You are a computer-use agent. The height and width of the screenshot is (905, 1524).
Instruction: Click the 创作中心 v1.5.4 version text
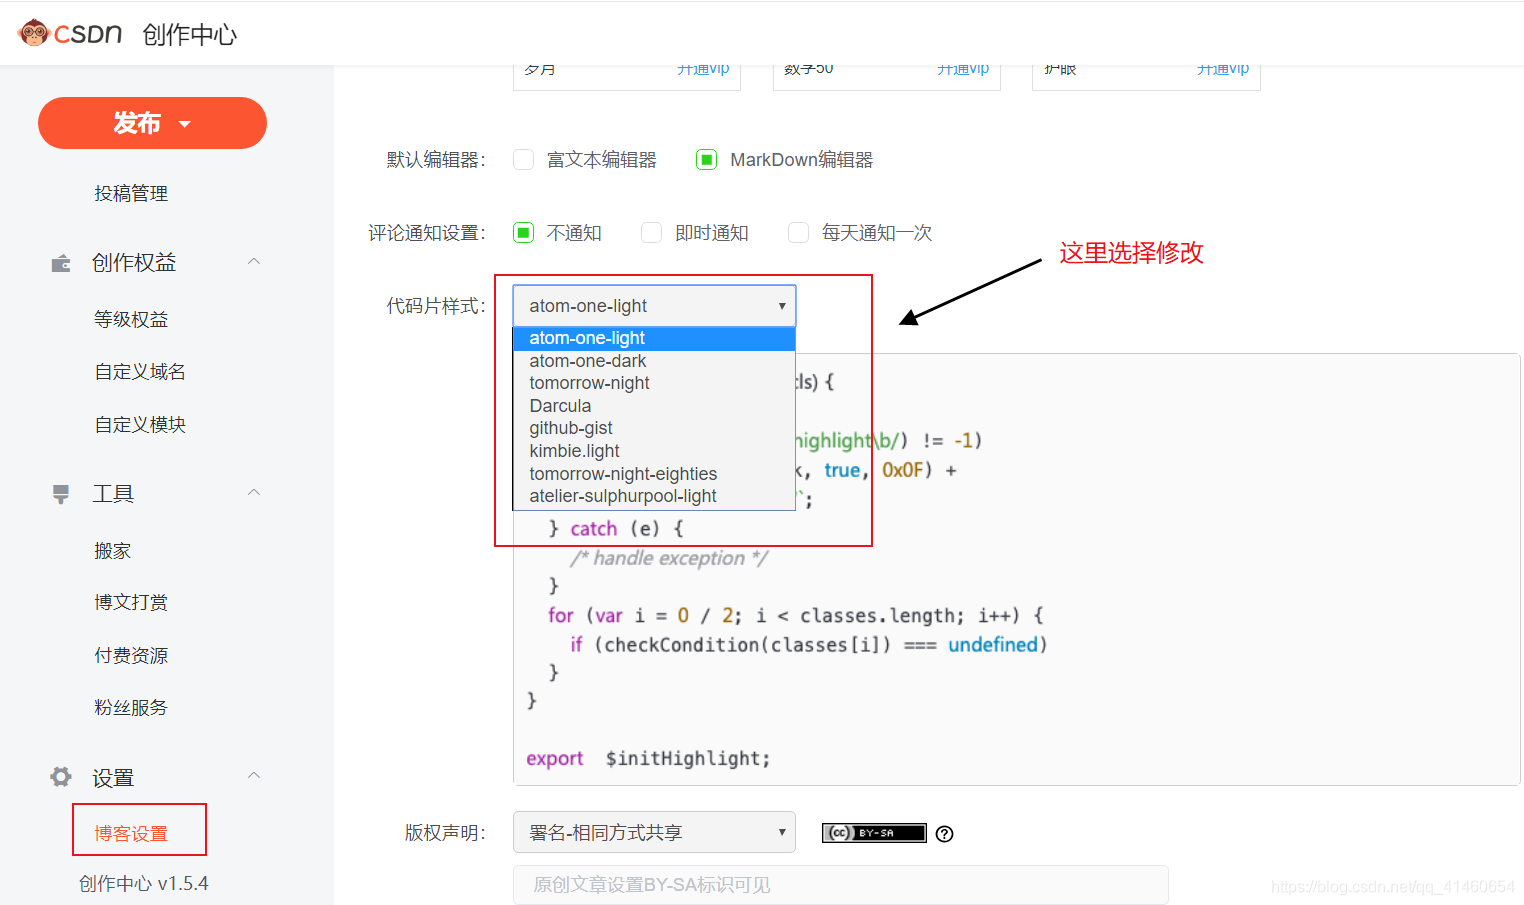[x=144, y=884]
